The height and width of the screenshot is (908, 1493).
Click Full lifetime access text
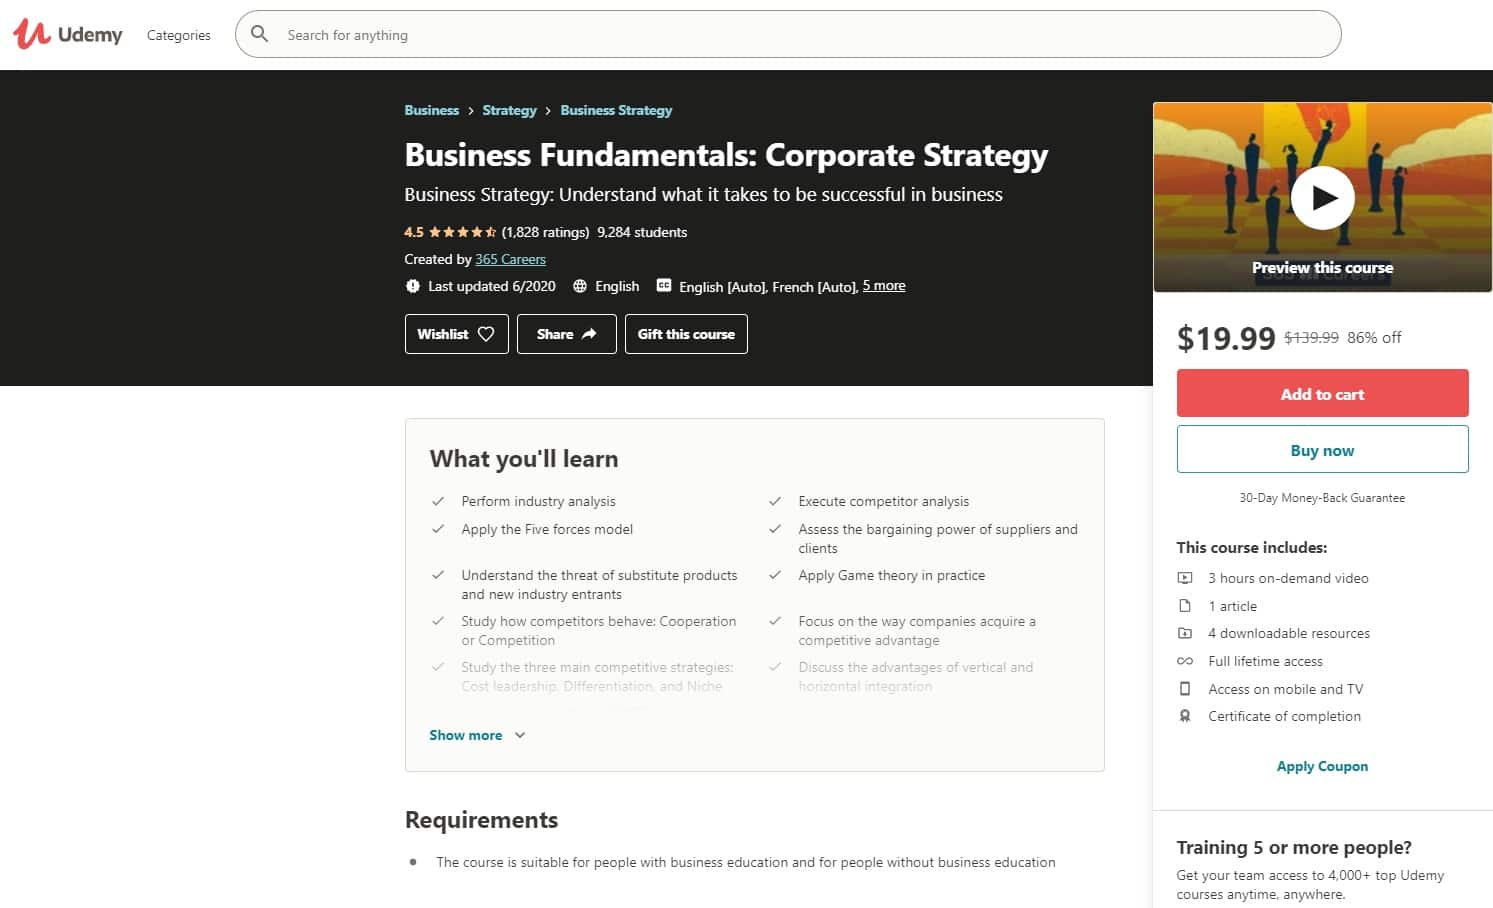(1265, 661)
